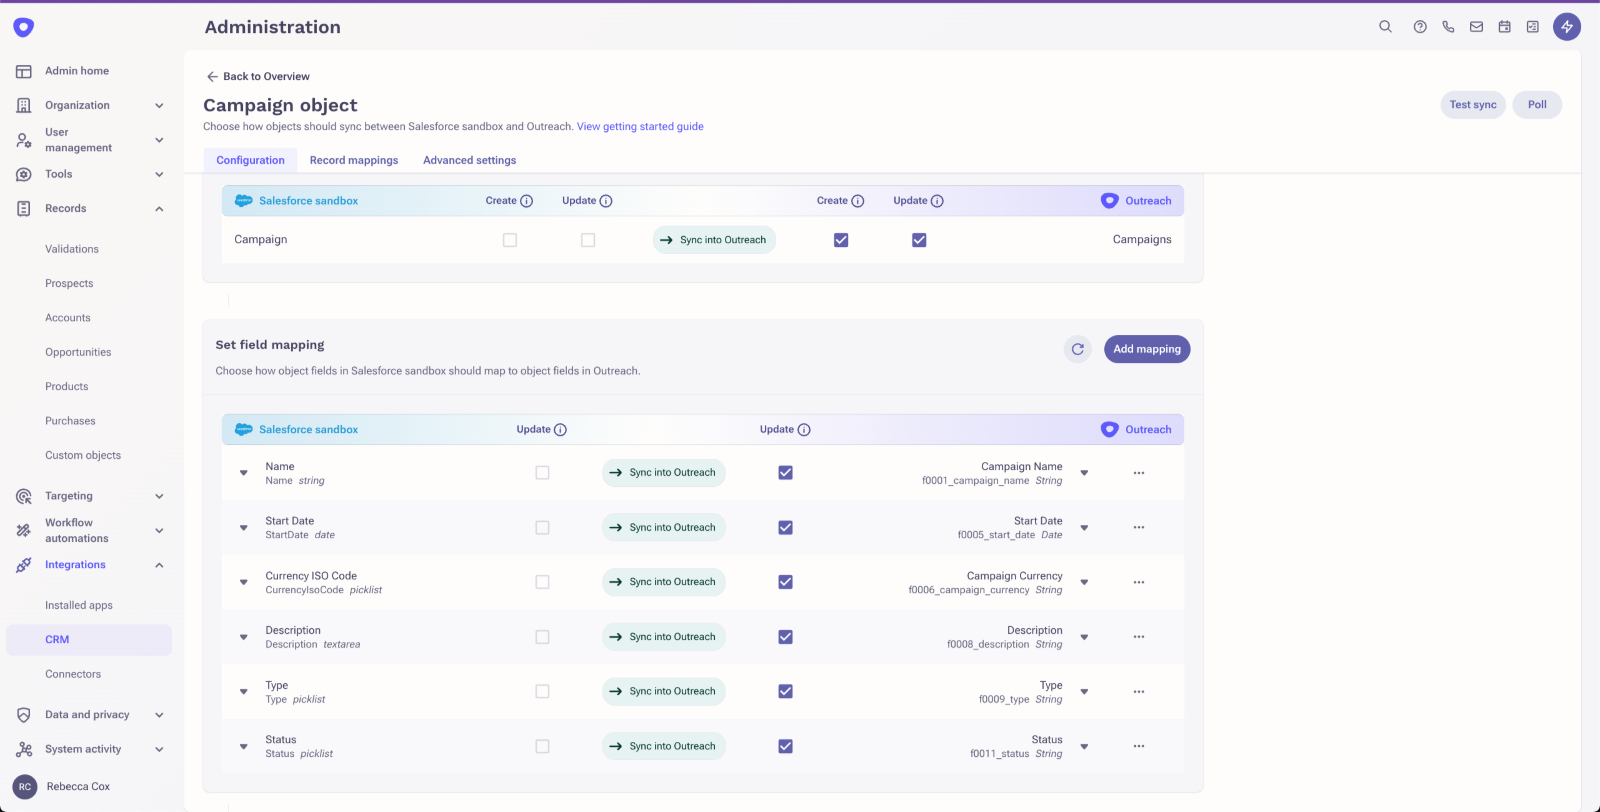
Task: Open the View getting started guide link
Action: click(640, 127)
